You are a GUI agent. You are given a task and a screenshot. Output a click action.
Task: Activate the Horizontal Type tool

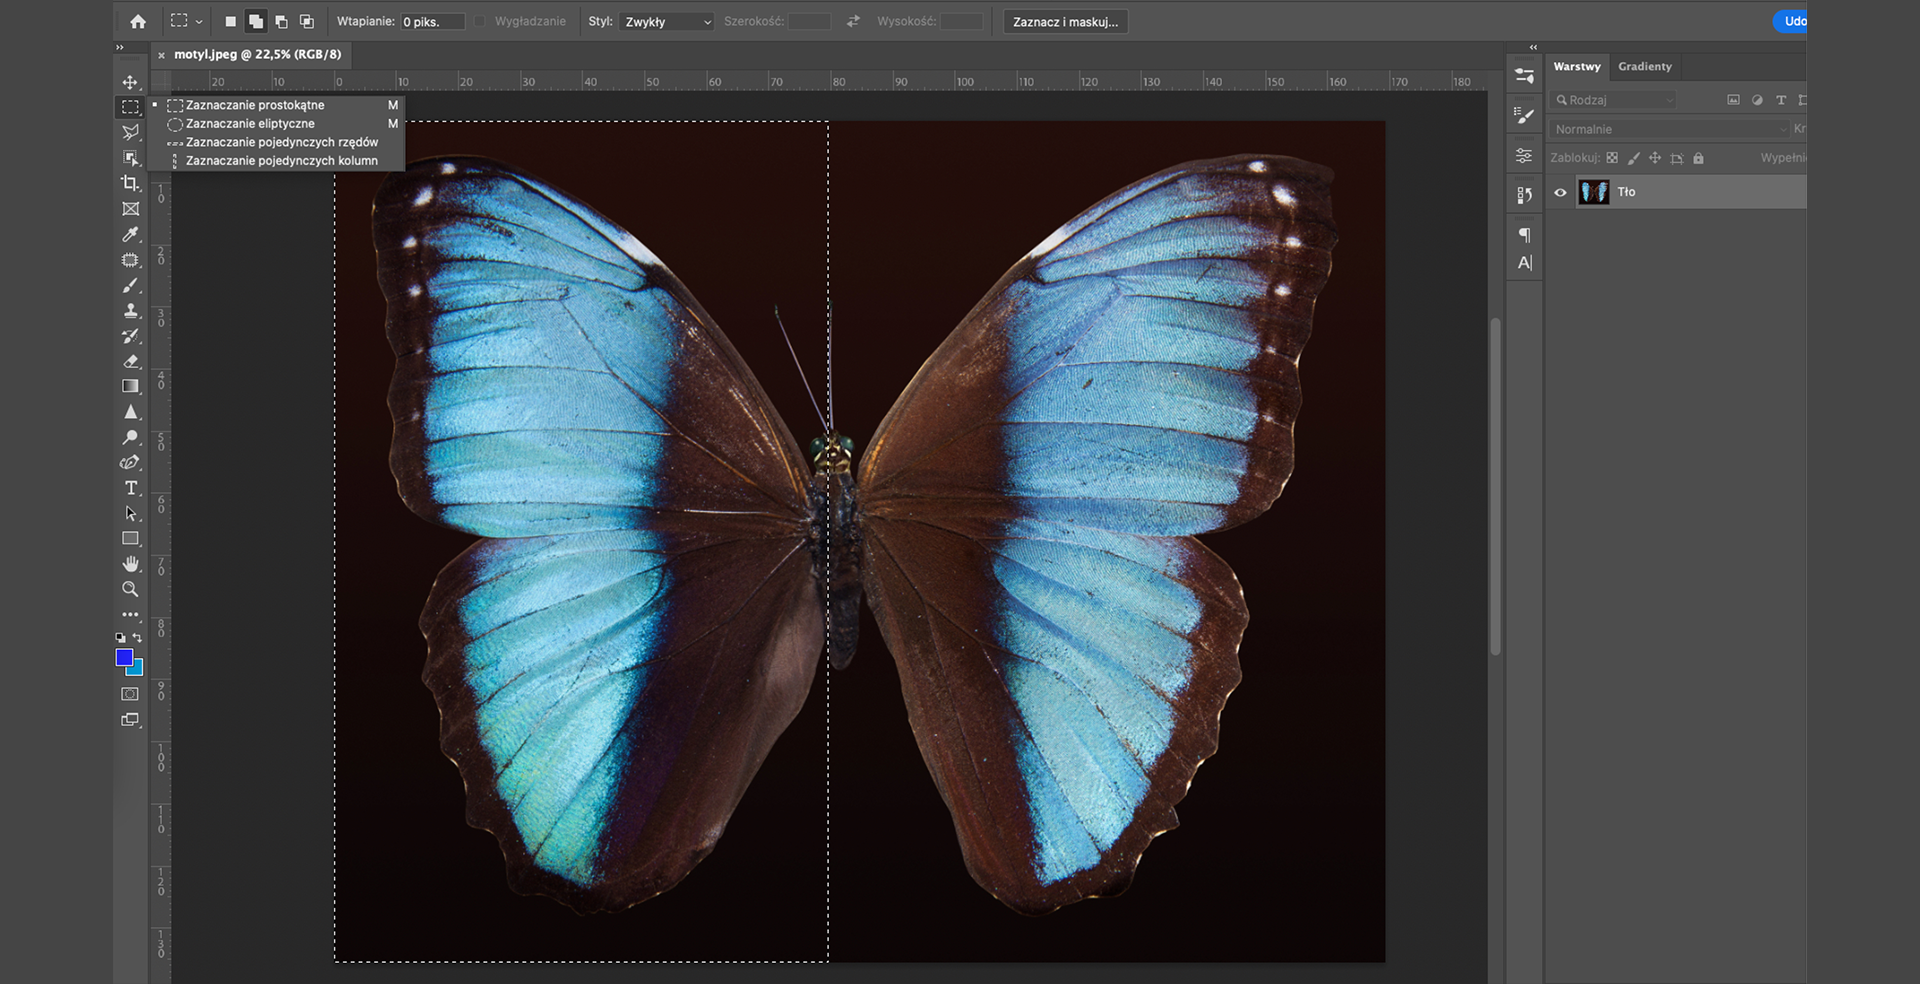130,488
